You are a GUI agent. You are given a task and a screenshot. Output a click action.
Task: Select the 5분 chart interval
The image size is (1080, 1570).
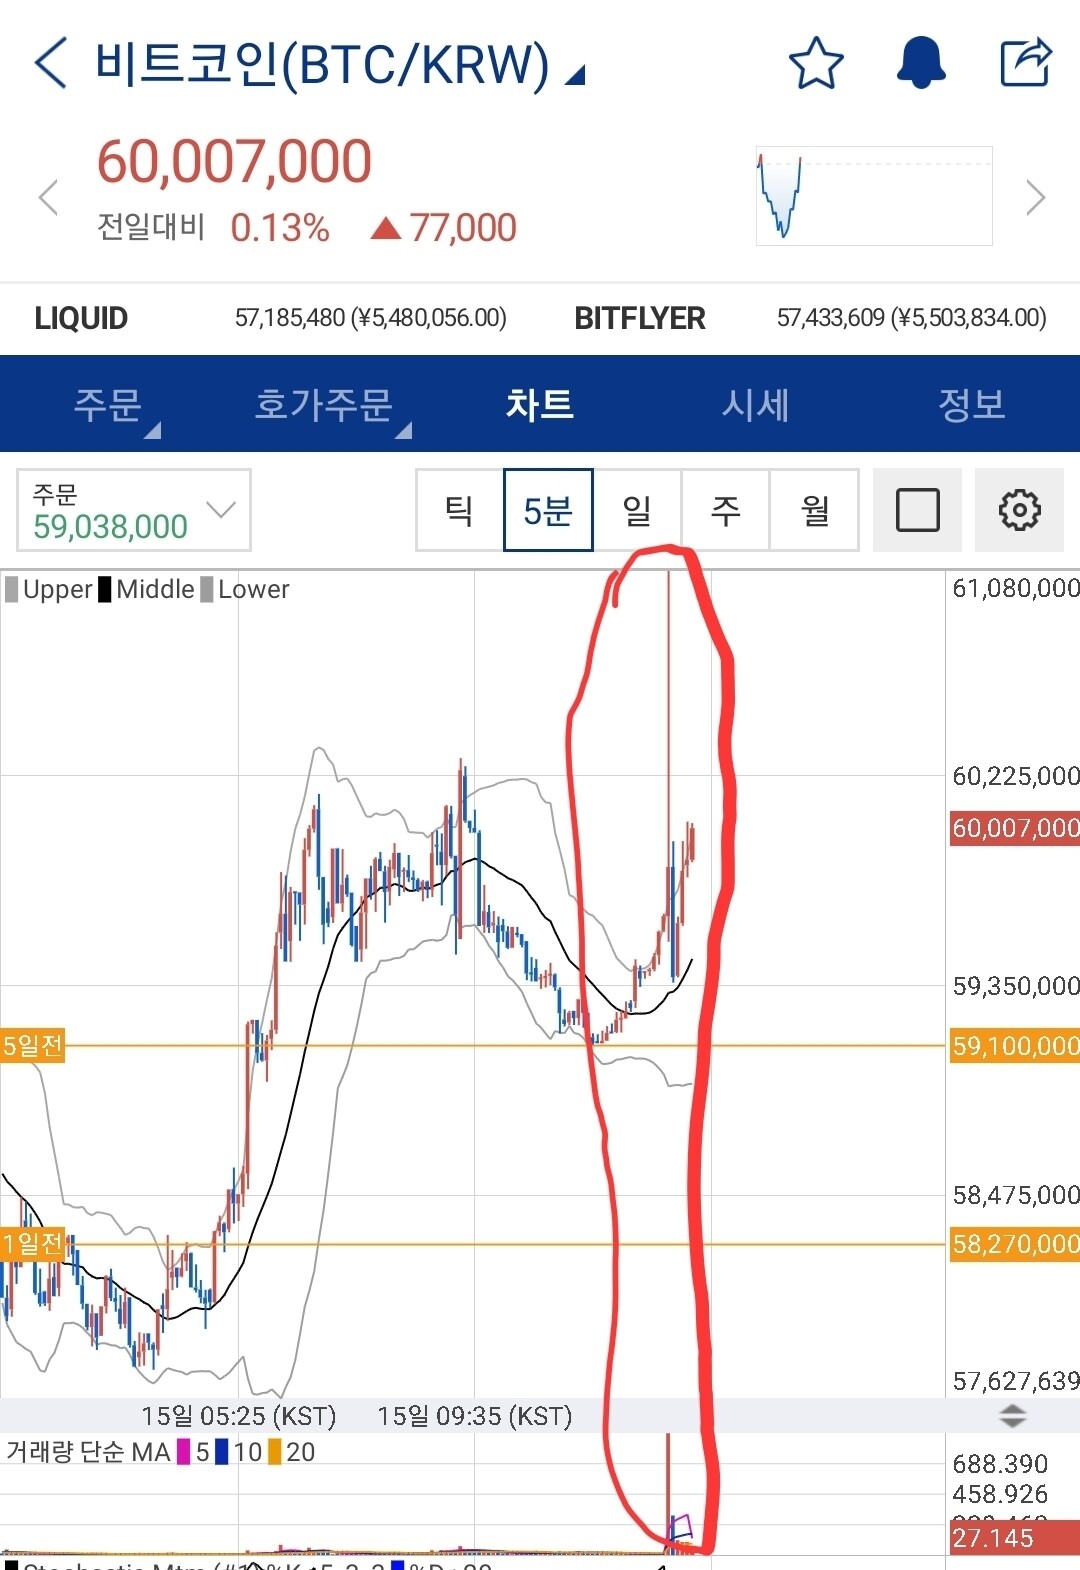pos(548,510)
